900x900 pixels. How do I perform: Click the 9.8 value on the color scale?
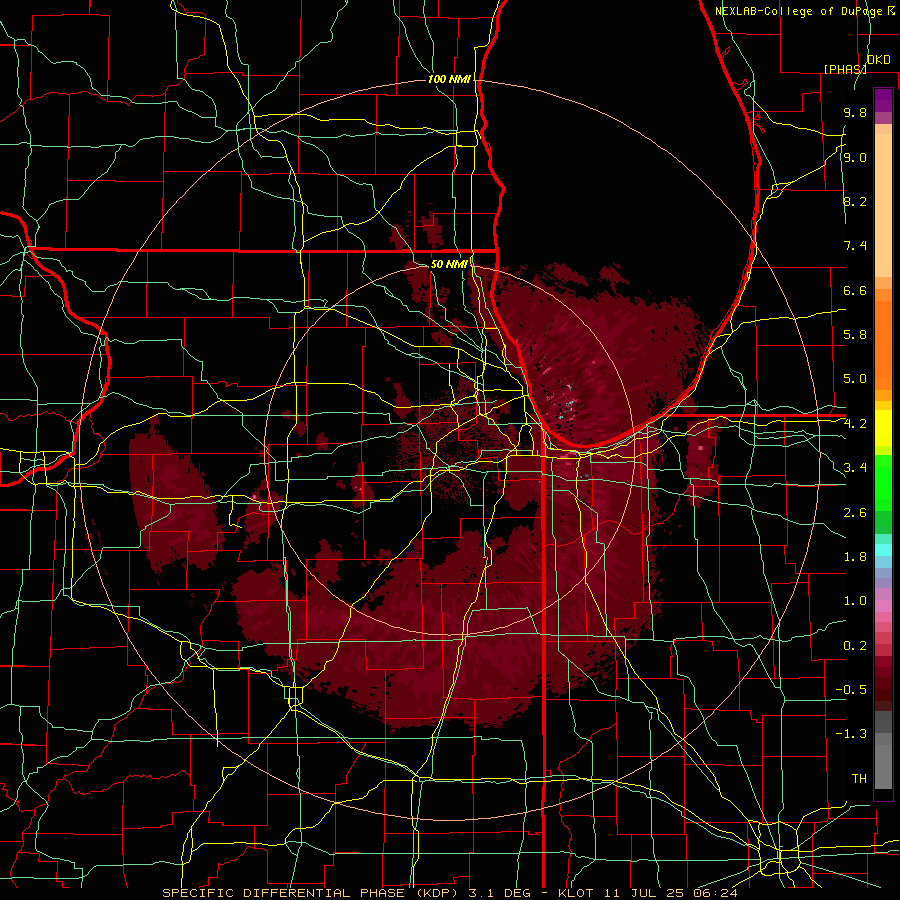click(855, 112)
